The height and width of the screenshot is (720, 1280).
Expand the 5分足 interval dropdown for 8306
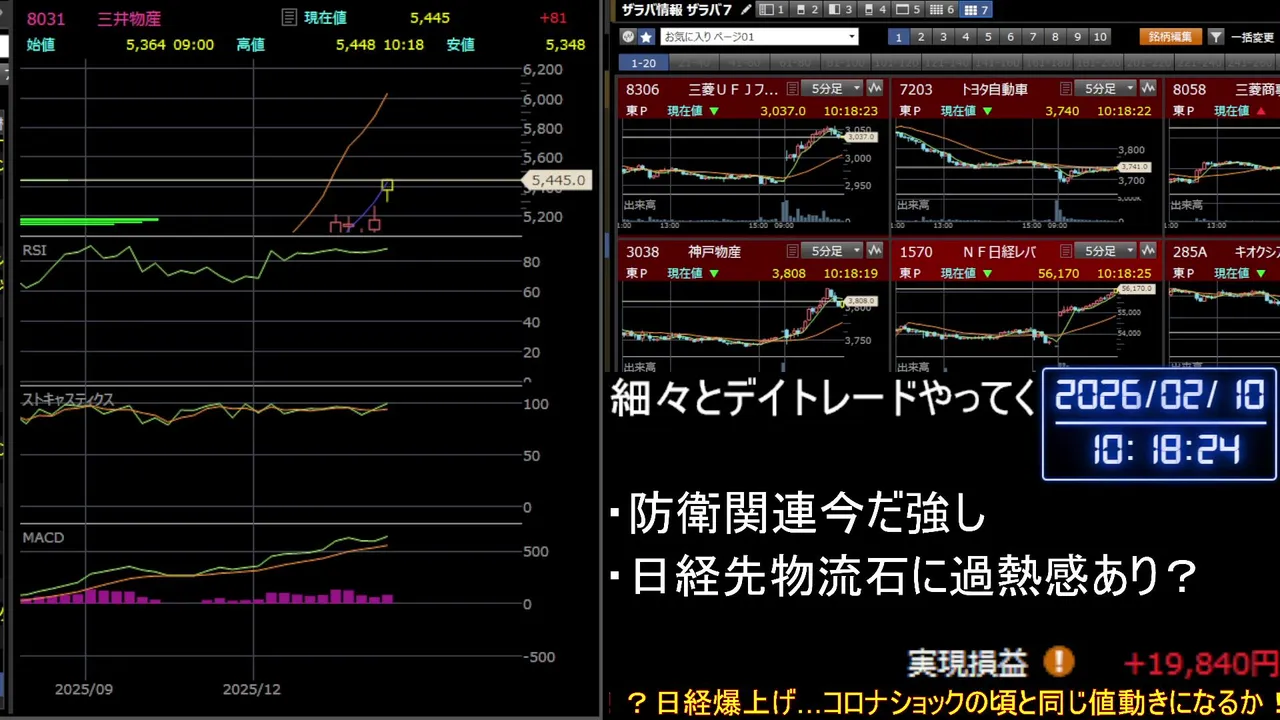[834, 89]
